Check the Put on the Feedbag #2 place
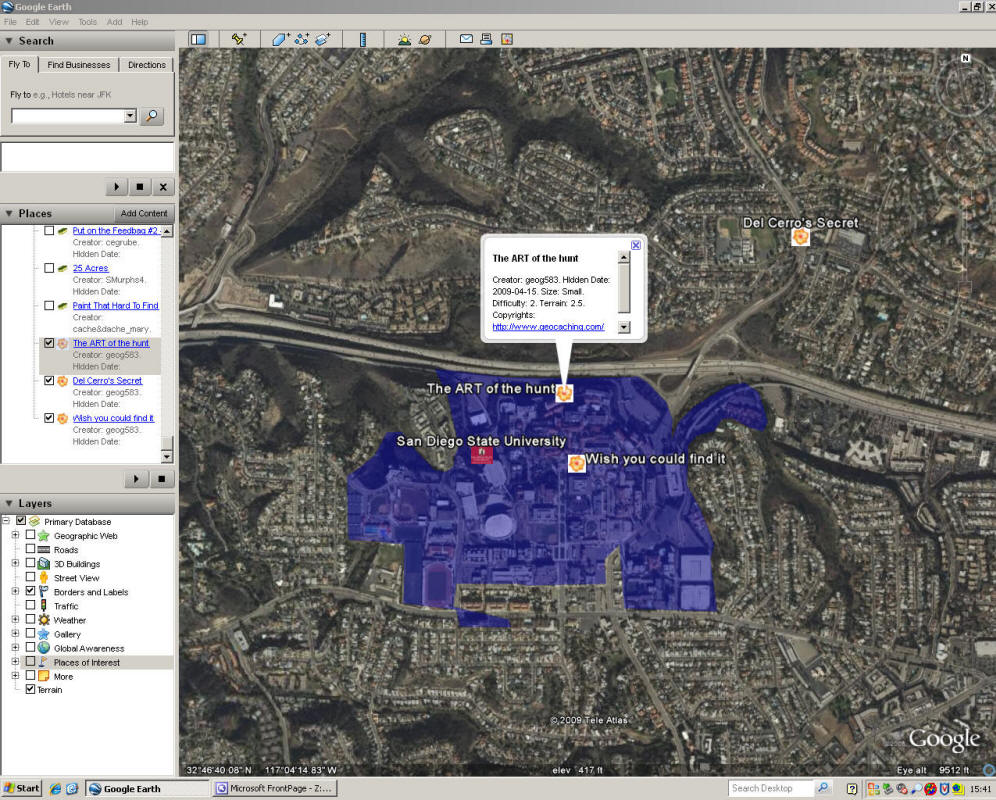Image resolution: width=996 pixels, height=800 pixels. pyautogui.click(x=49, y=231)
